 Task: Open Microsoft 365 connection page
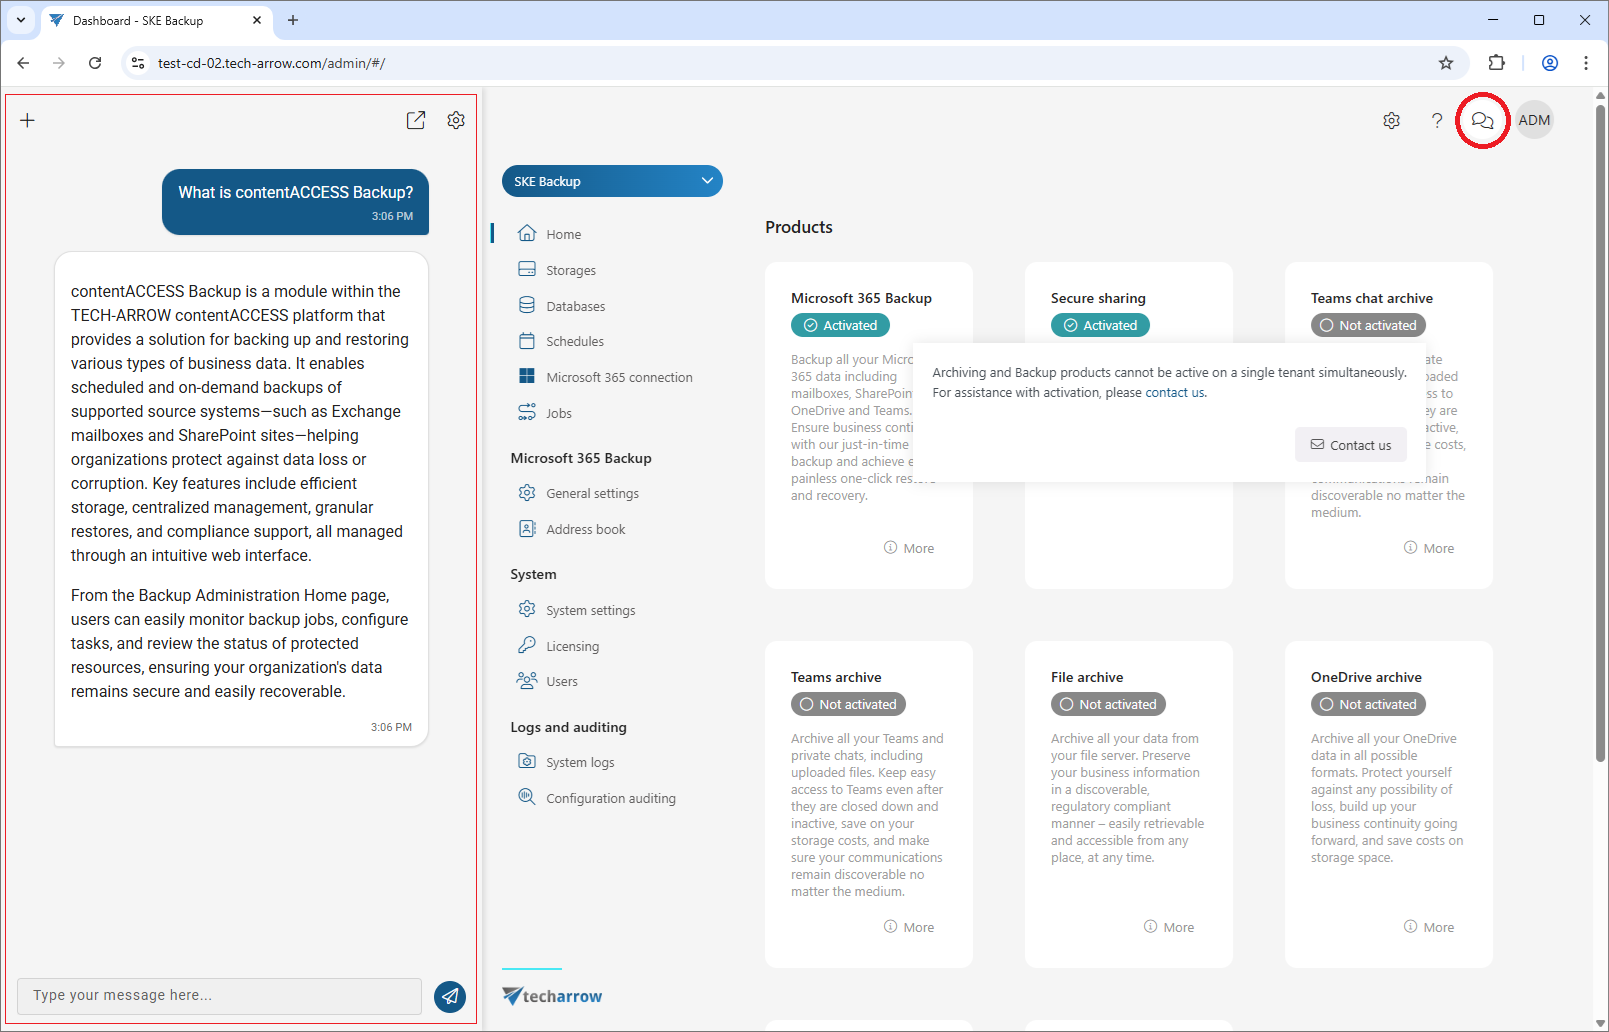[618, 377]
